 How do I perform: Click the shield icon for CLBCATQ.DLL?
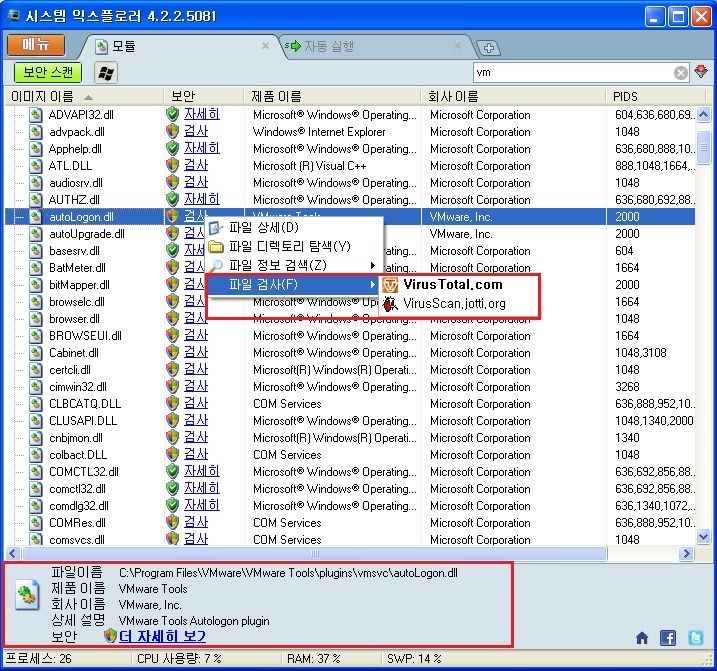[x=172, y=404]
